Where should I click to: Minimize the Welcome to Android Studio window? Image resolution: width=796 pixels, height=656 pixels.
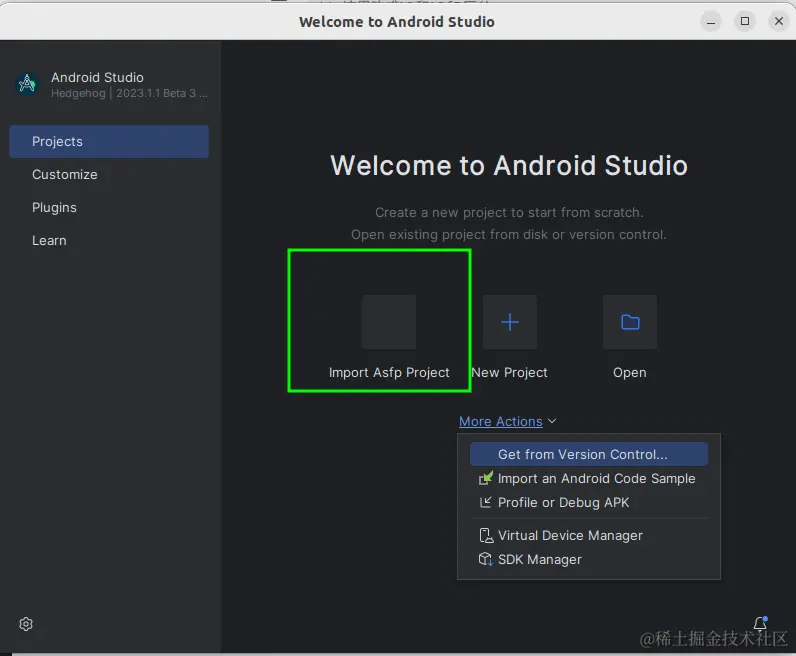[711, 21]
